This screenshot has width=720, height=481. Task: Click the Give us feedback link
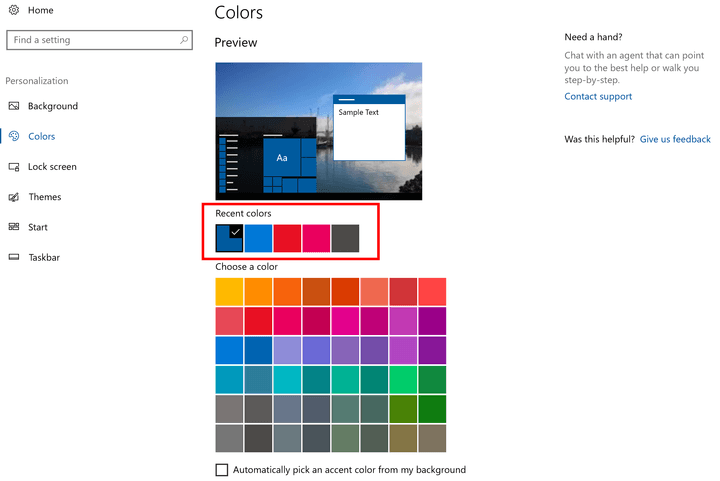coord(675,140)
